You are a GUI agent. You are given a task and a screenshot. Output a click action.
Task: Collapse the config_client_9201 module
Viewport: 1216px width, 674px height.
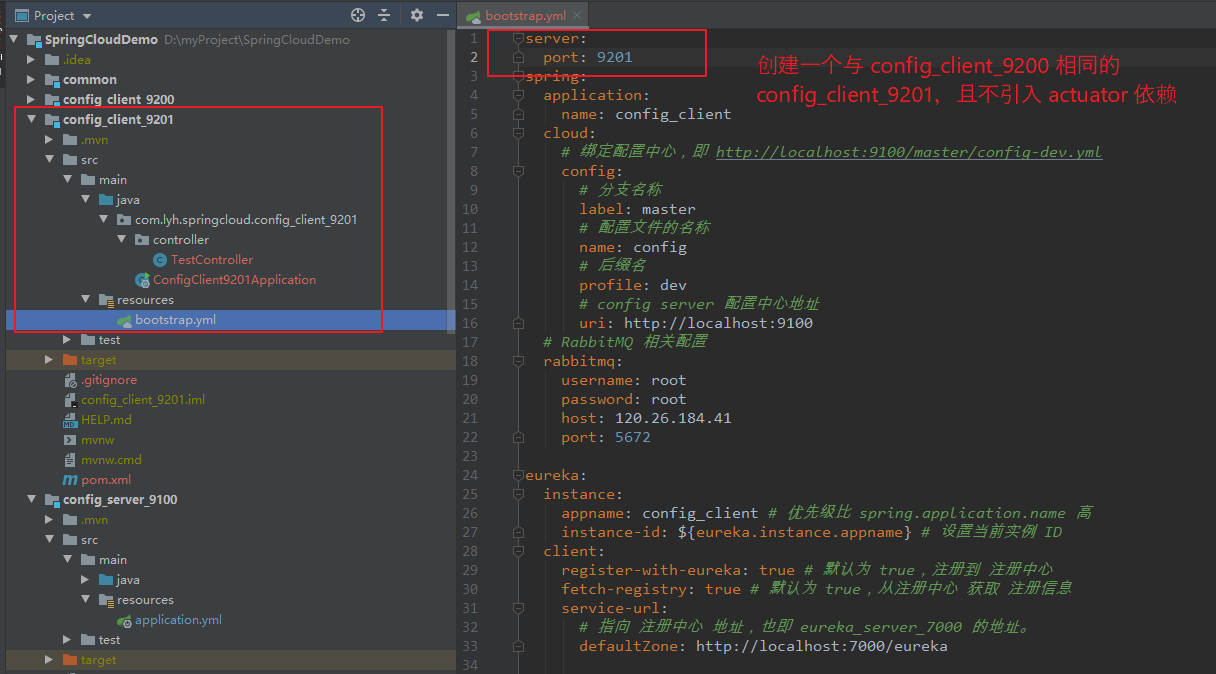pos(32,120)
